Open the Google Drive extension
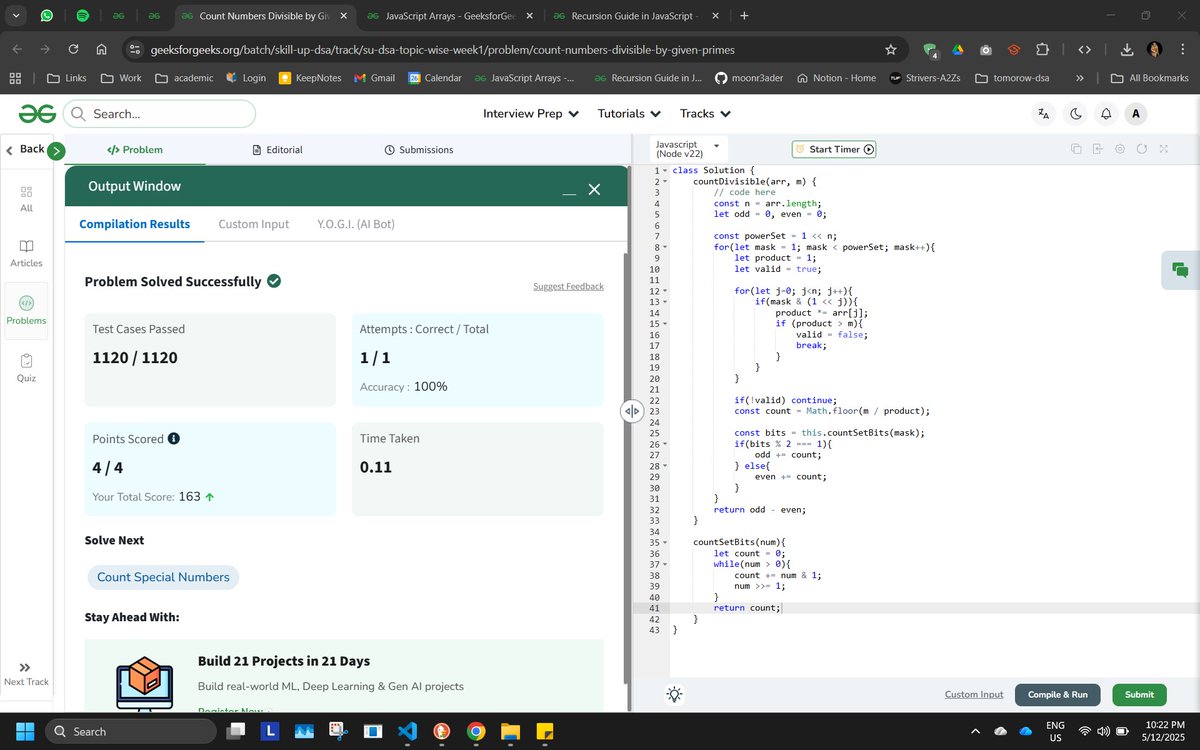This screenshot has height=750, width=1200. pyautogui.click(x=957, y=49)
